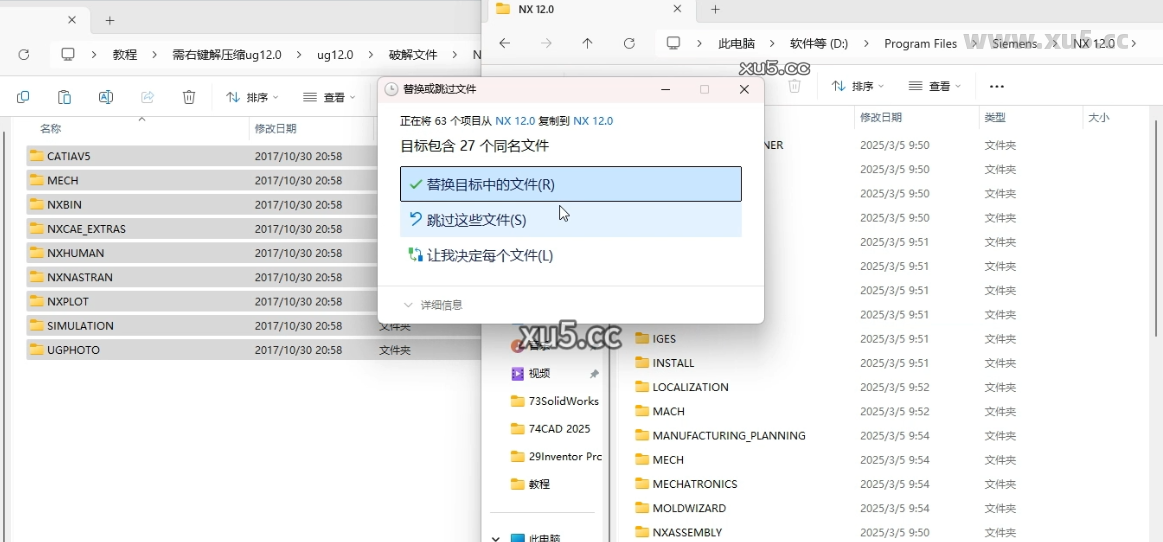
Task: Select the NXNASTRAN folder in left list
Action: [79, 277]
